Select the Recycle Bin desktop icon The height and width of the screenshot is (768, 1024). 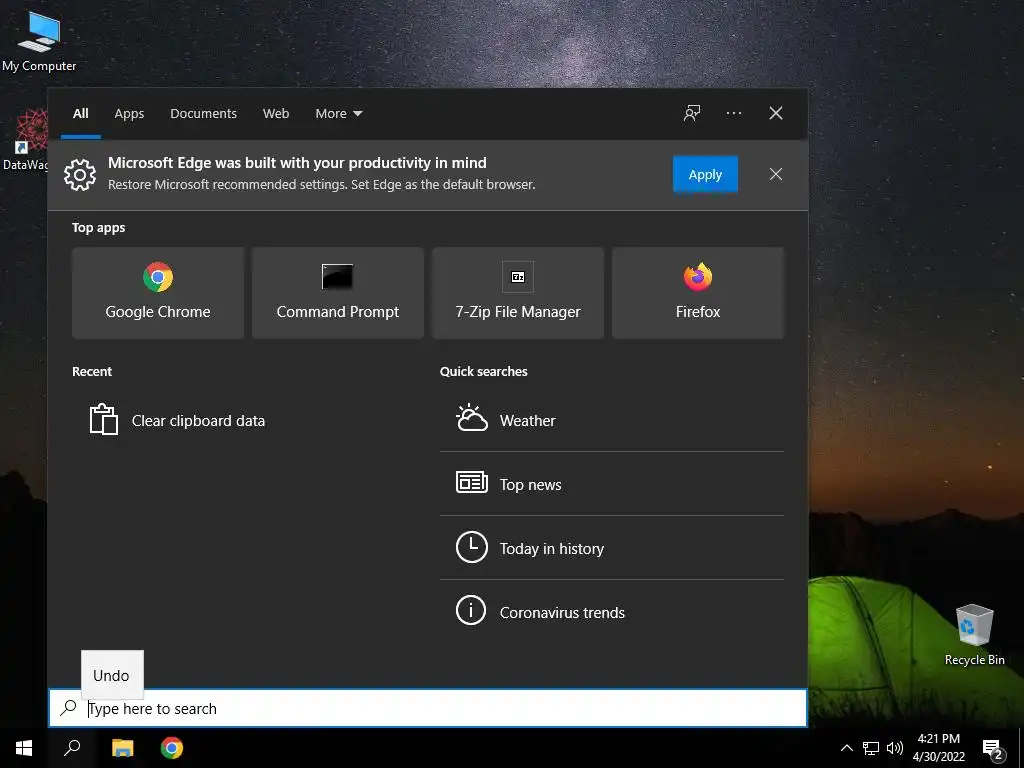pos(974,635)
